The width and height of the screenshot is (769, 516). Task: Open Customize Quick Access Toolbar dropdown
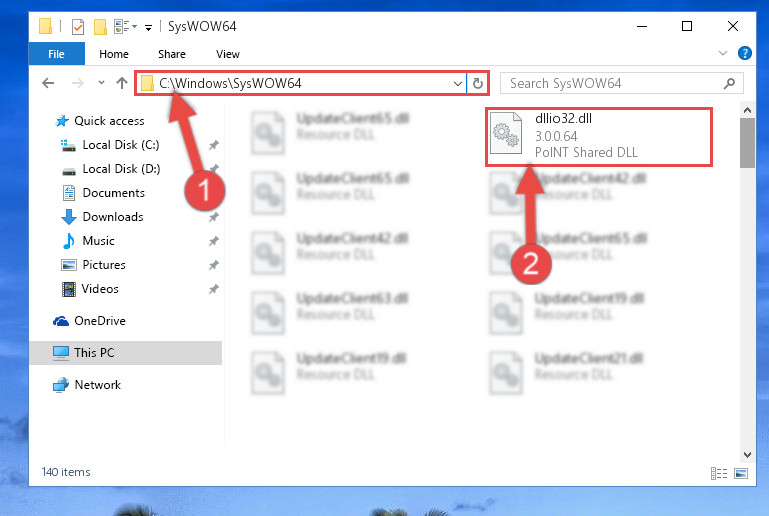tap(148, 27)
